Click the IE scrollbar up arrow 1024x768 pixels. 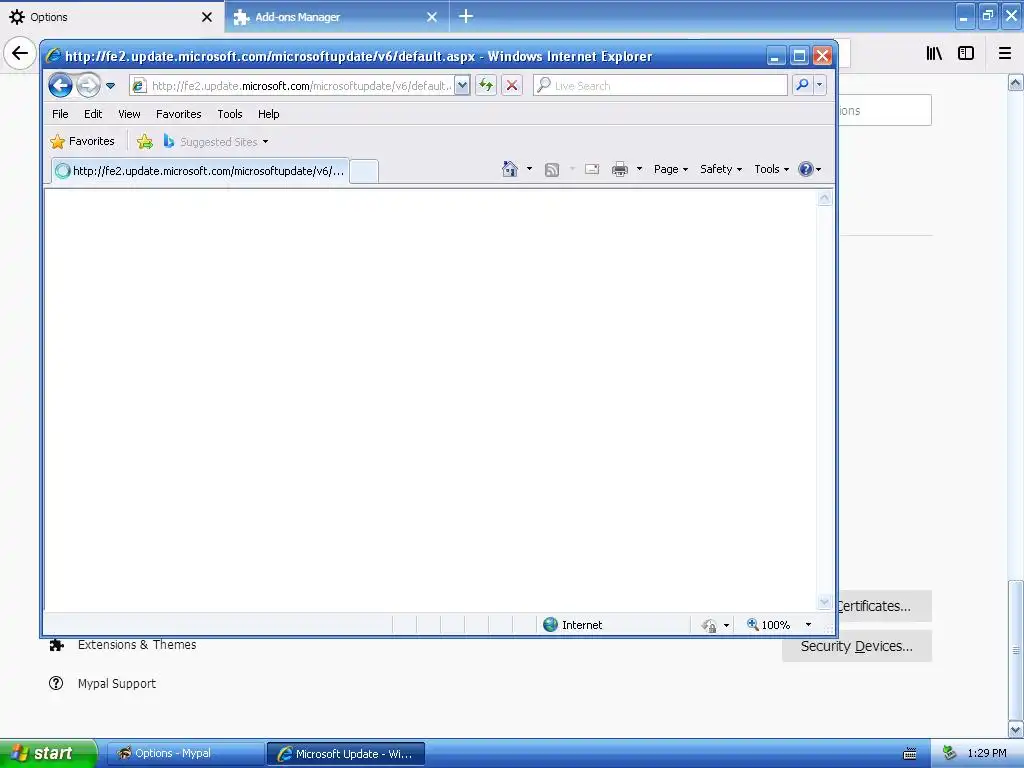point(825,198)
